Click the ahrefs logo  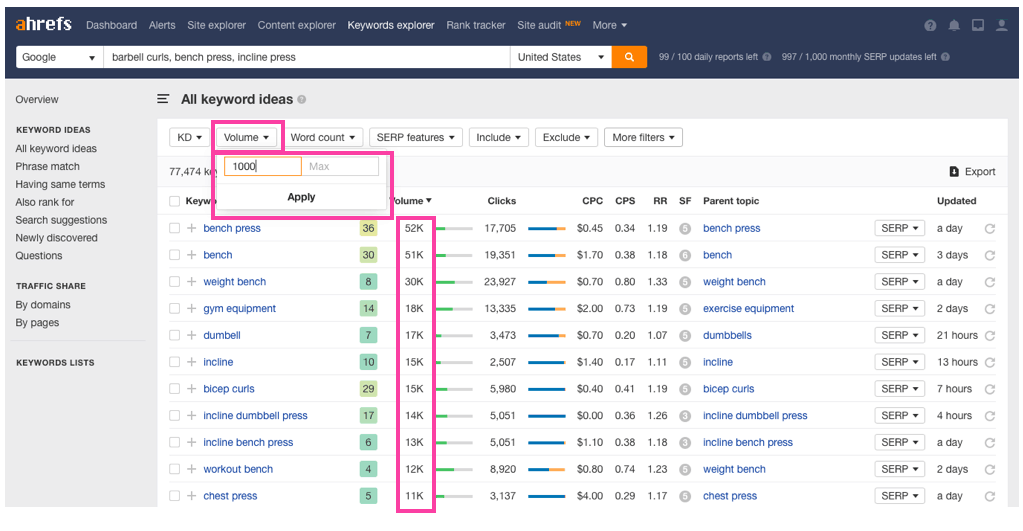43,24
